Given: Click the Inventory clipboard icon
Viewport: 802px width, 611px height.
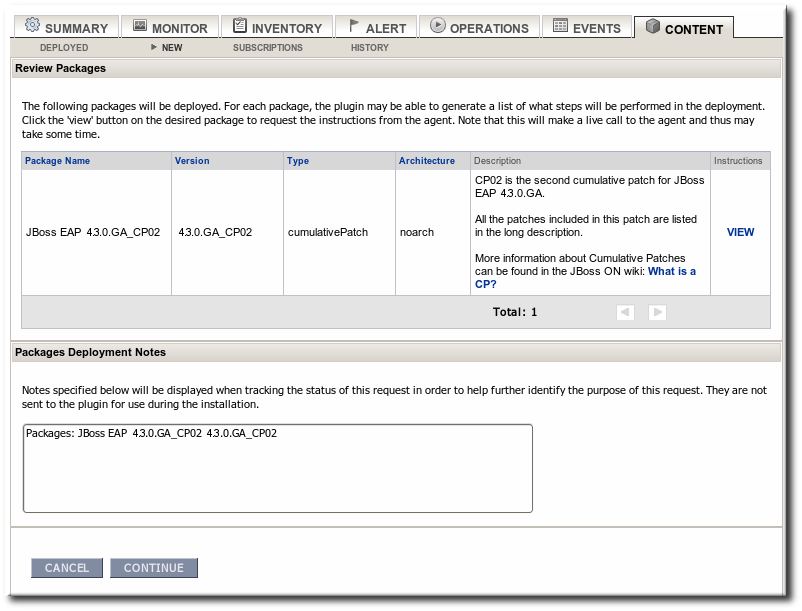Looking at the screenshot, I should coord(240,26).
